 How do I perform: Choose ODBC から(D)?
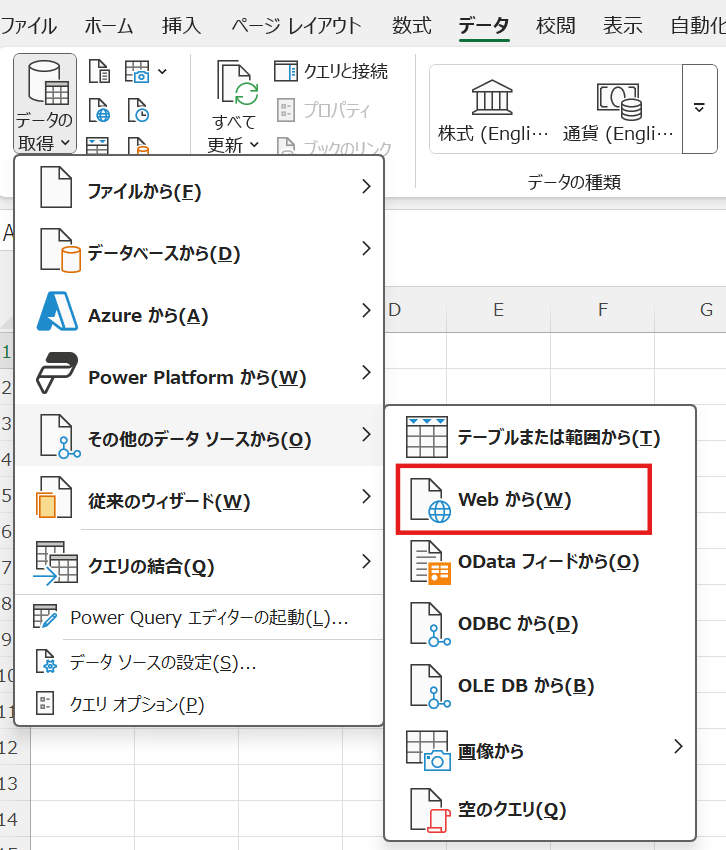click(x=540, y=623)
